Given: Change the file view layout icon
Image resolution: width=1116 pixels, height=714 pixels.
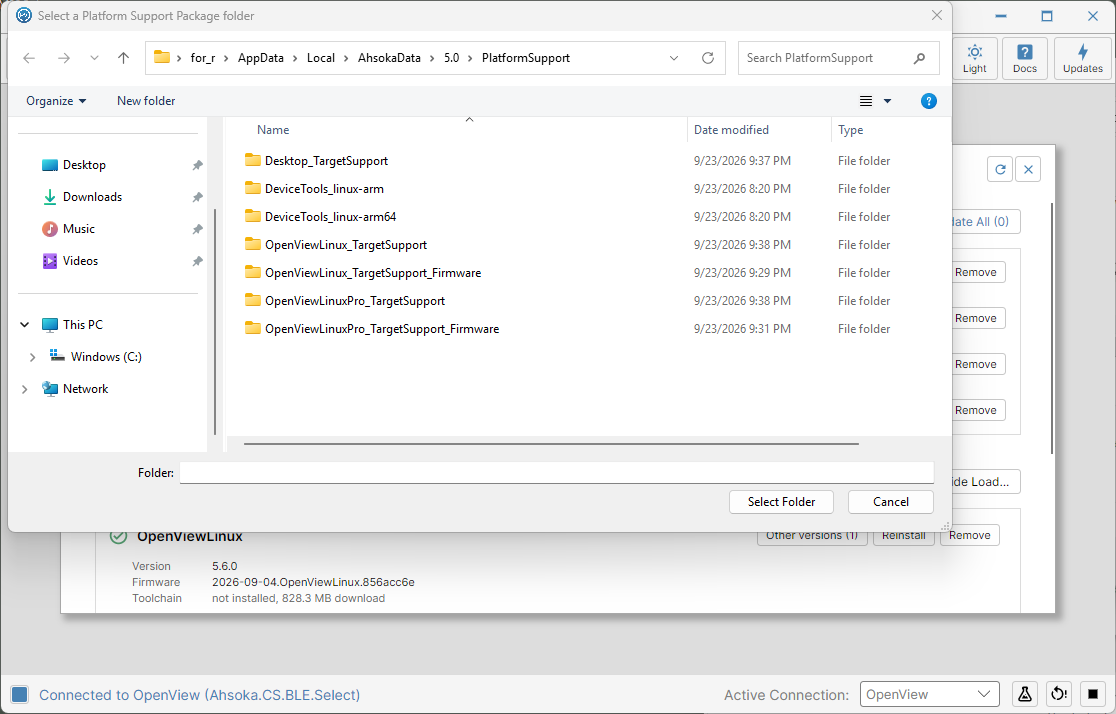Looking at the screenshot, I should [865, 101].
